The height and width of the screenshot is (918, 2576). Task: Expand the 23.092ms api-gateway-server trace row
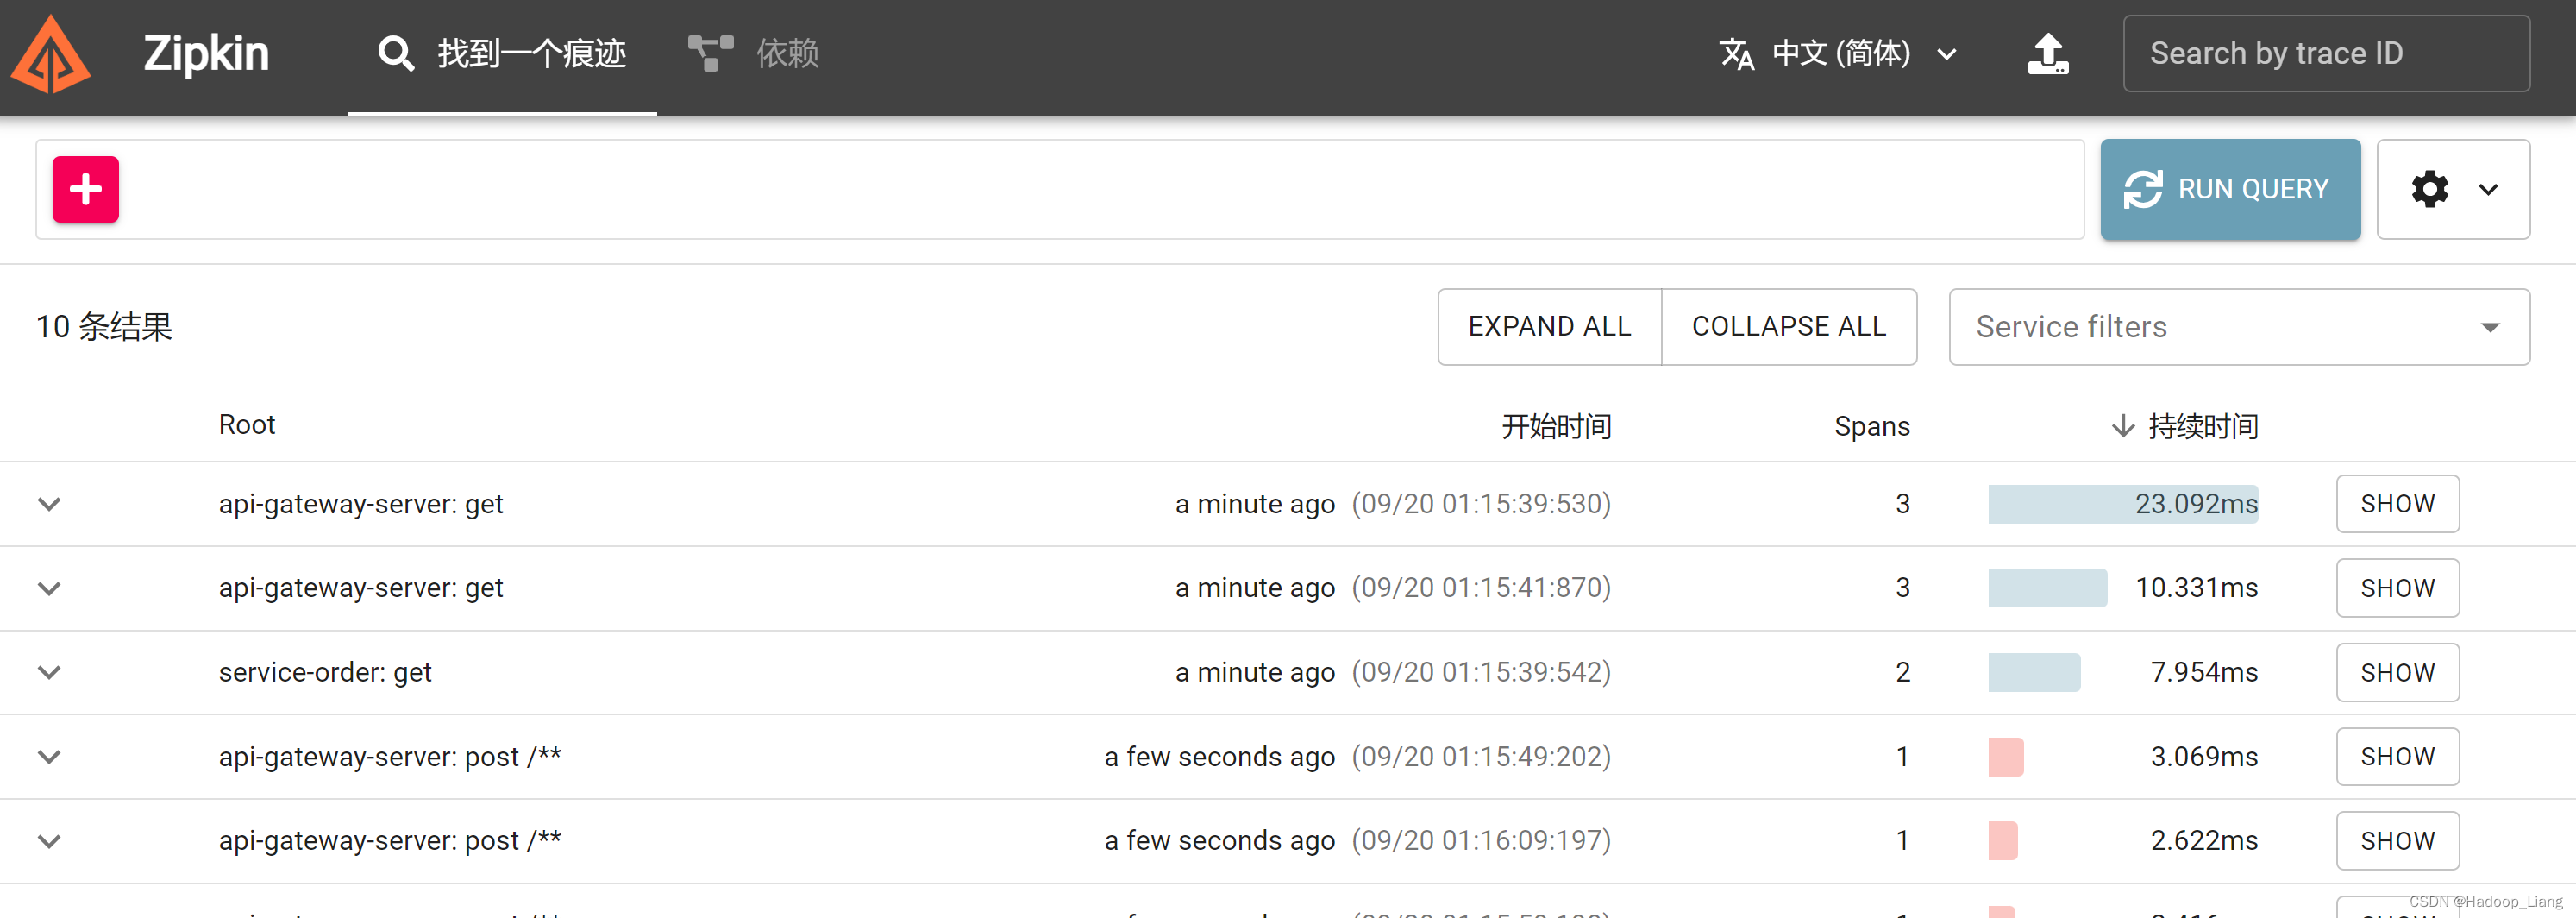click(x=49, y=504)
